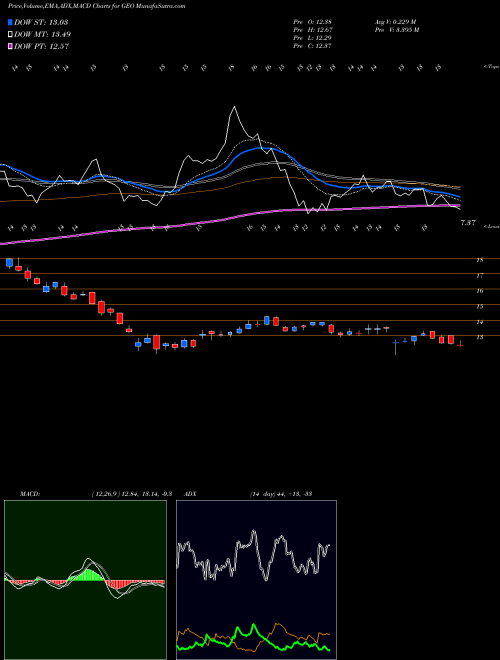Click the price axis label 16
The height and width of the screenshot is (660, 500).
(479, 291)
